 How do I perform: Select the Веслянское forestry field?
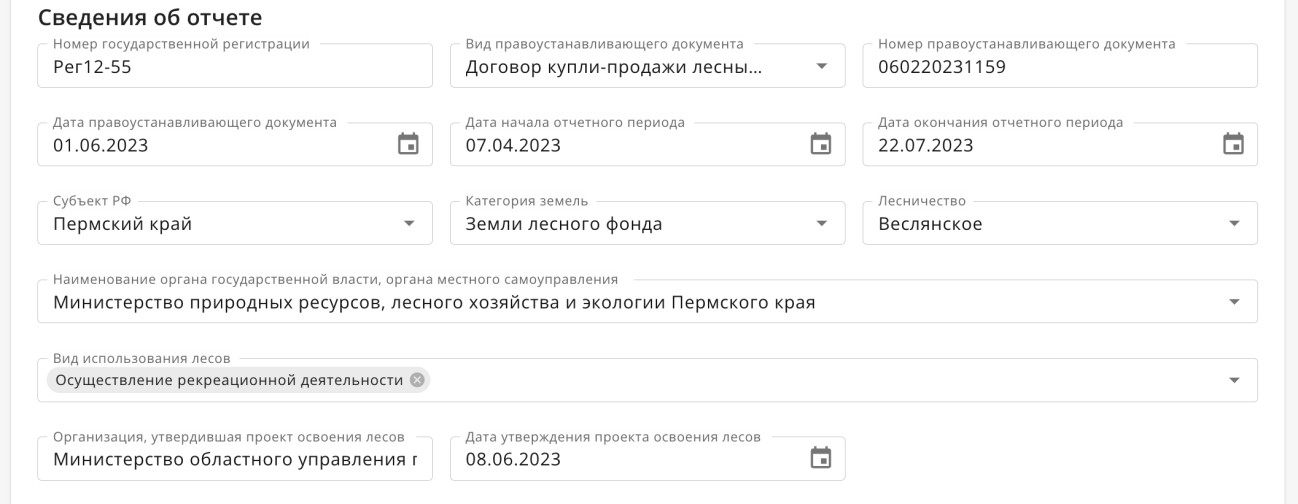point(1060,223)
